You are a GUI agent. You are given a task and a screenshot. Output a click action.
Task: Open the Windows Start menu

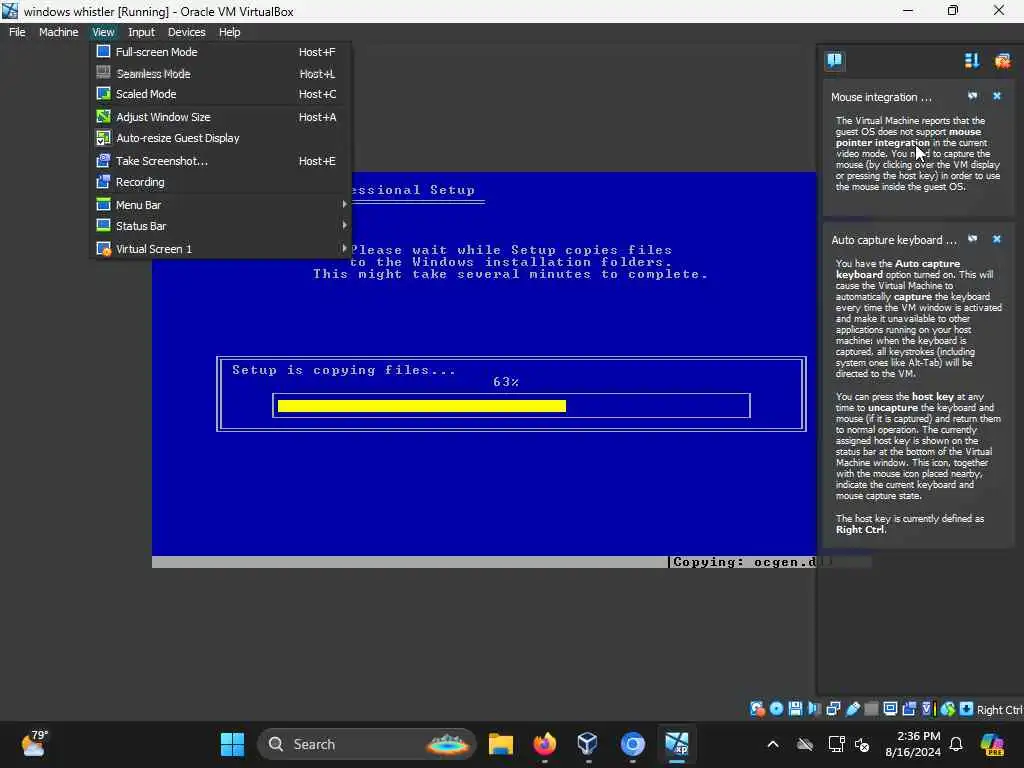[x=232, y=744]
